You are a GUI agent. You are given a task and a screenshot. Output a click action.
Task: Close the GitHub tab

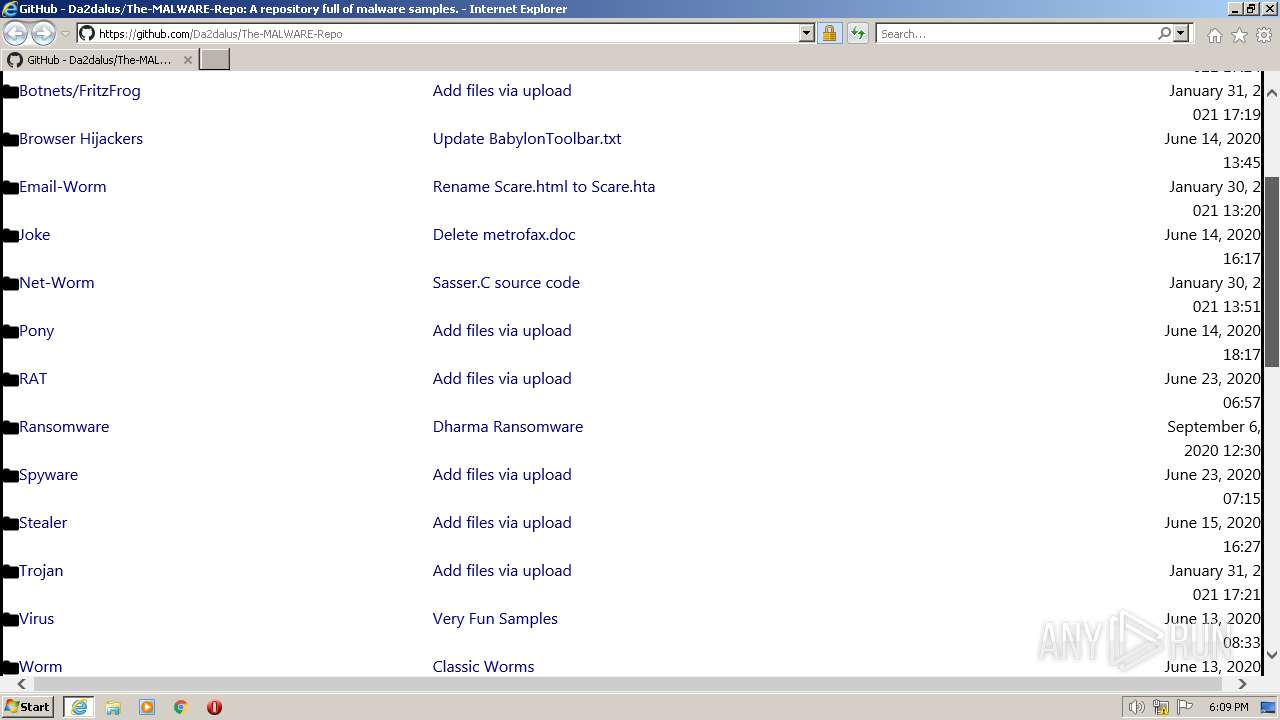click(x=187, y=60)
